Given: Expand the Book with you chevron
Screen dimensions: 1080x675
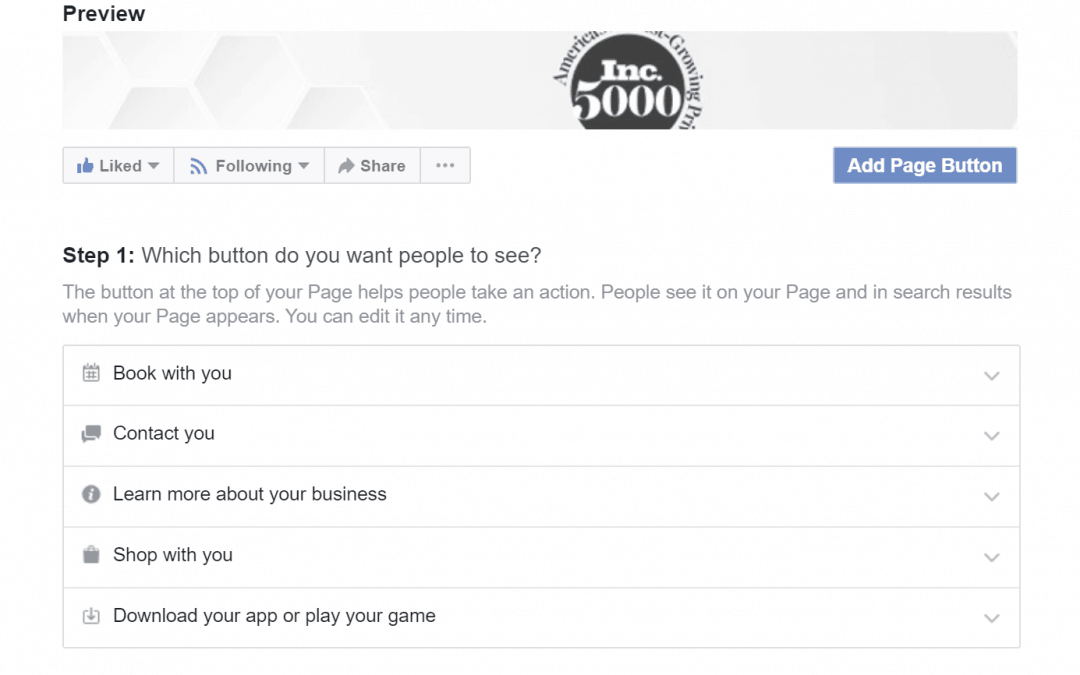Looking at the screenshot, I should click(991, 376).
